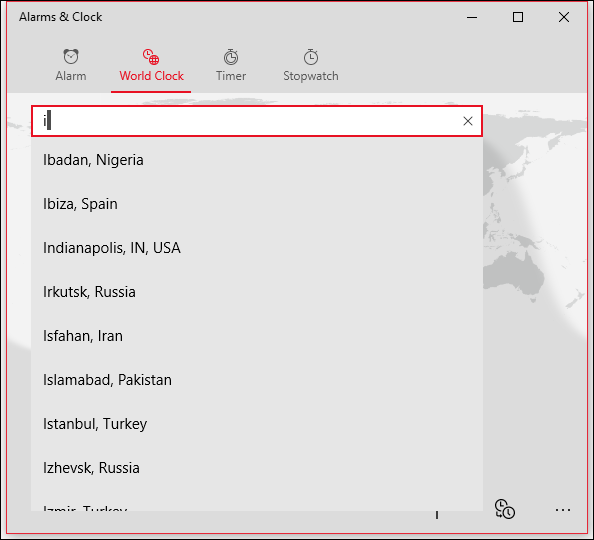Pick Istanbul, Turkey suggestion
The image size is (594, 540).
click(257, 424)
